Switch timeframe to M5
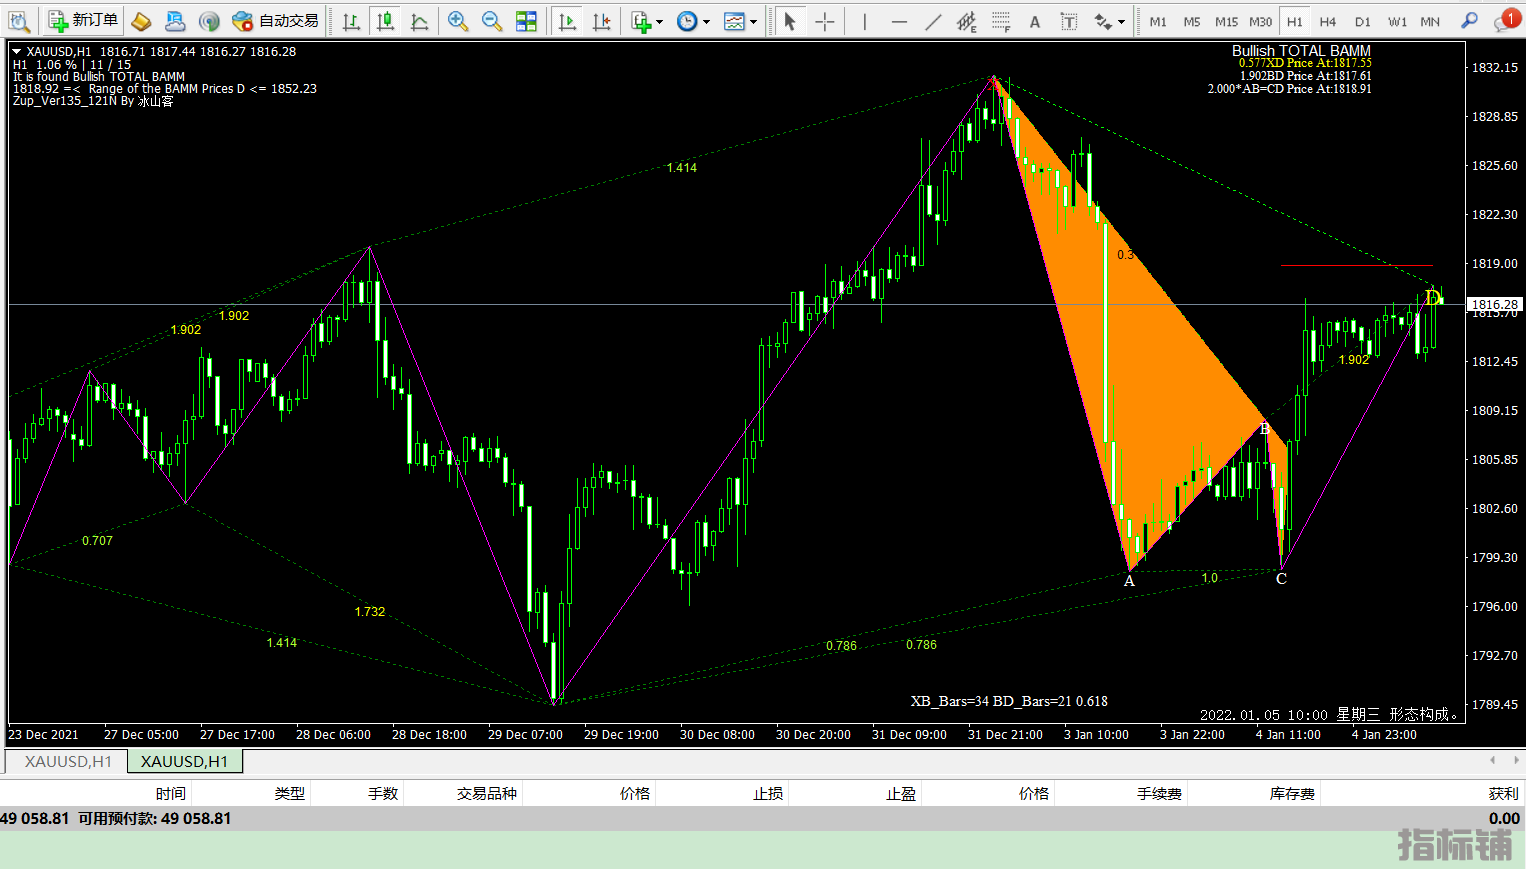 pyautogui.click(x=1192, y=21)
